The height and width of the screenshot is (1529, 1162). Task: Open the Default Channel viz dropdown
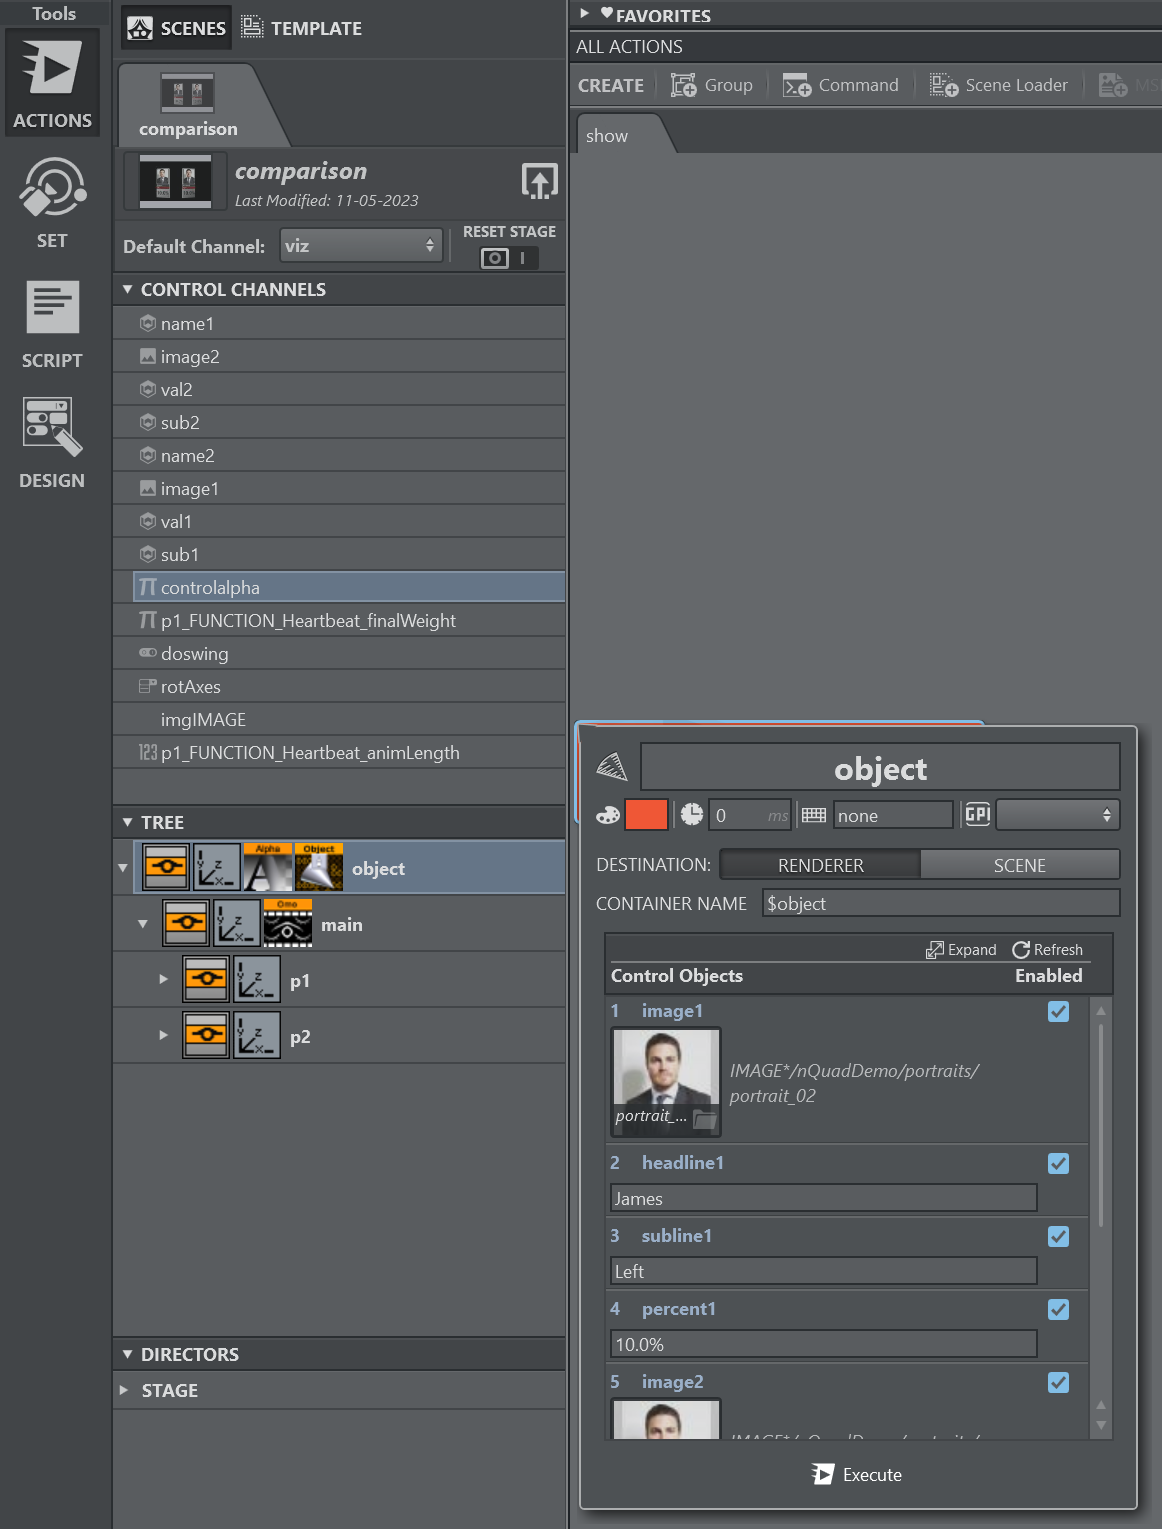click(360, 246)
